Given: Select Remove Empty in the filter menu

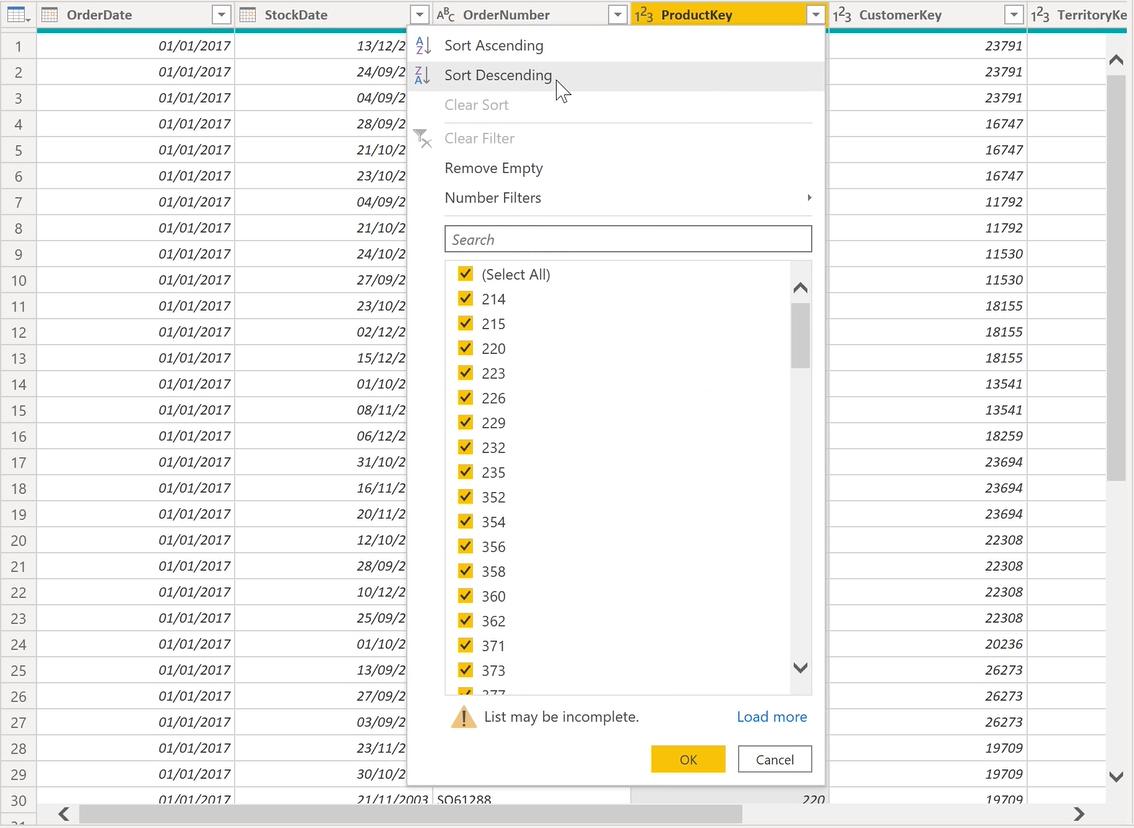Looking at the screenshot, I should click(494, 168).
